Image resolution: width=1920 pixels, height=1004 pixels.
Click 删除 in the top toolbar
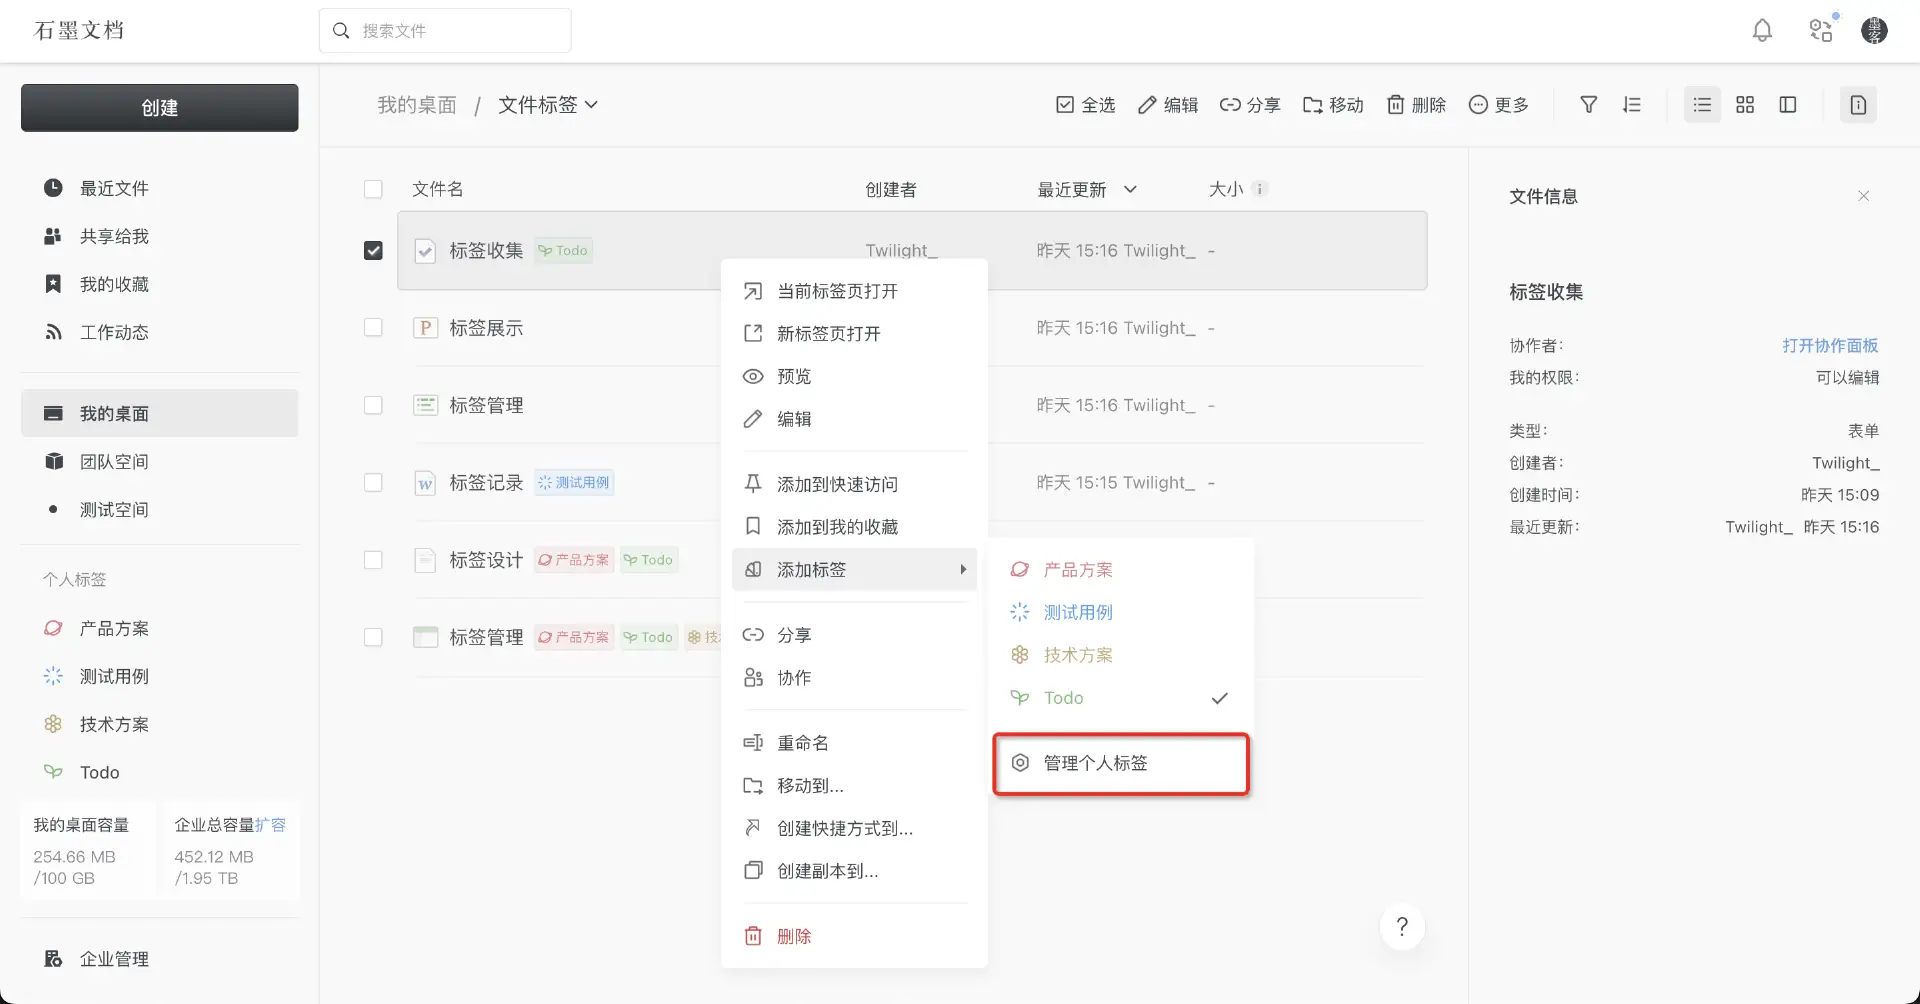click(1416, 105)
